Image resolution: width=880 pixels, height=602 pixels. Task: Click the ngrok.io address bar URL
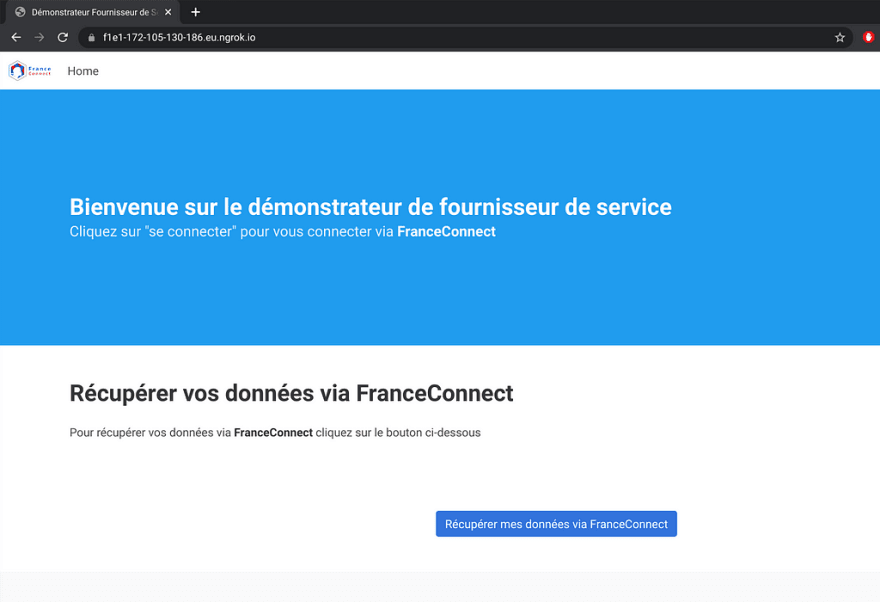pos(179,38)
